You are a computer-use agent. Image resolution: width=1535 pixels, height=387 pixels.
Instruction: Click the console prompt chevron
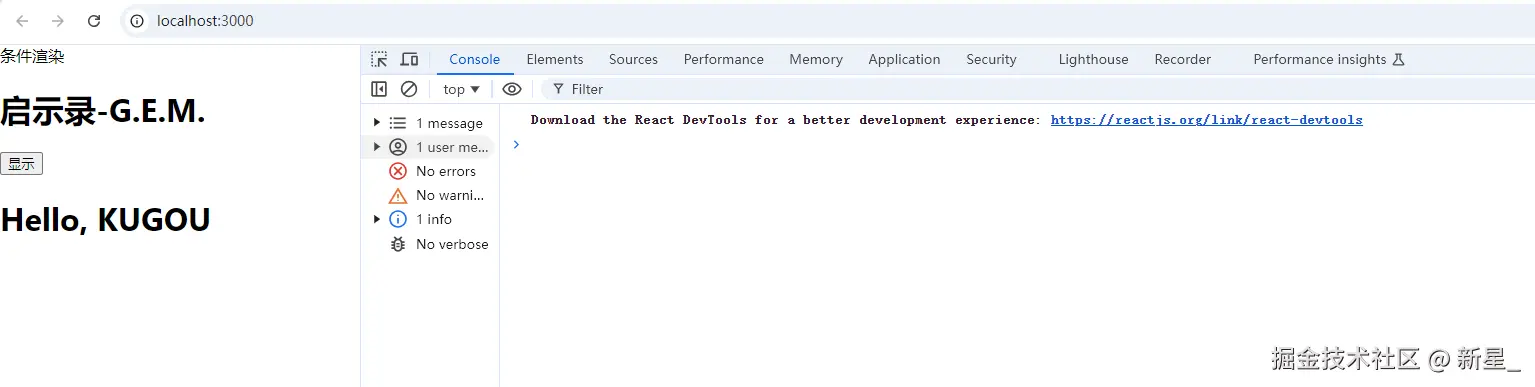tap(516, 145)
